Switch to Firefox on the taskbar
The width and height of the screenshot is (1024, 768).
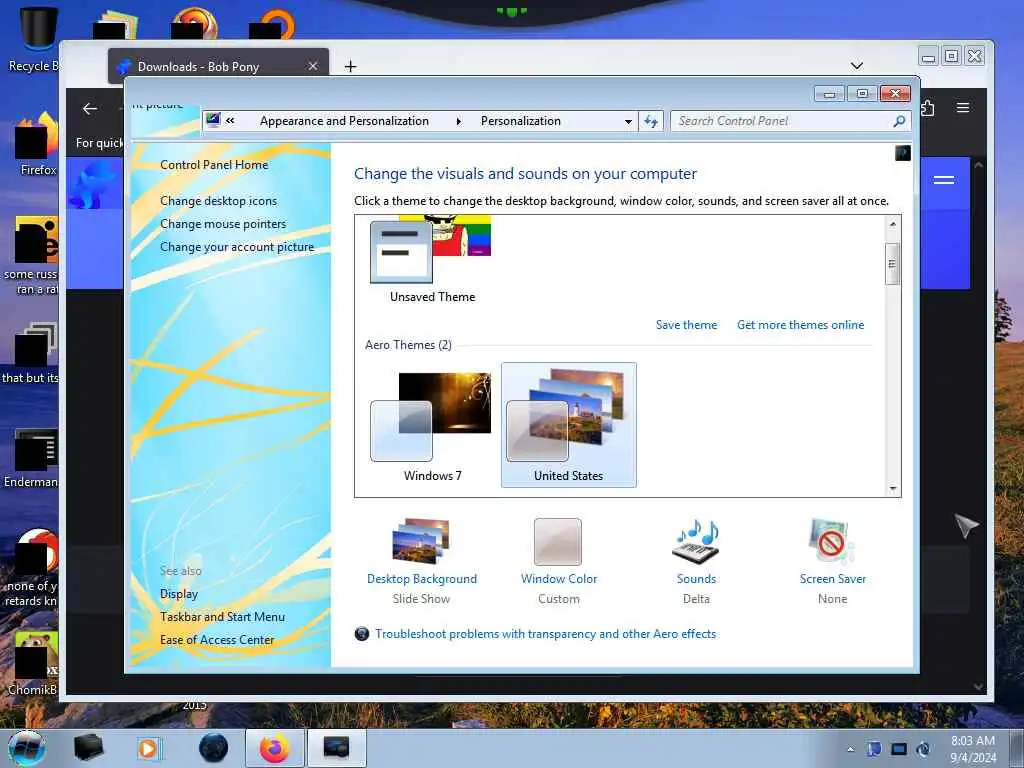(x=274, y=748)
